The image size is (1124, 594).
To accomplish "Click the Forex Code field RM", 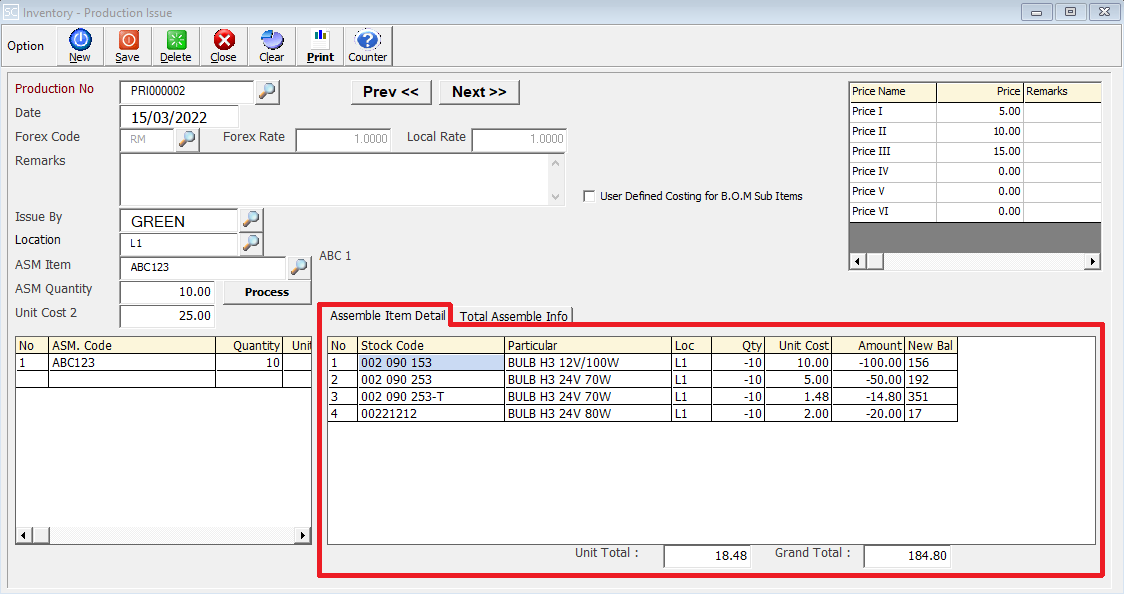I will [147, 139].
